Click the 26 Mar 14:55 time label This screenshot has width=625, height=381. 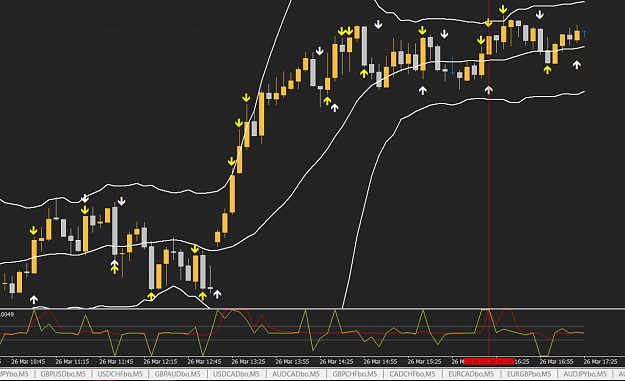coord(380,362)
